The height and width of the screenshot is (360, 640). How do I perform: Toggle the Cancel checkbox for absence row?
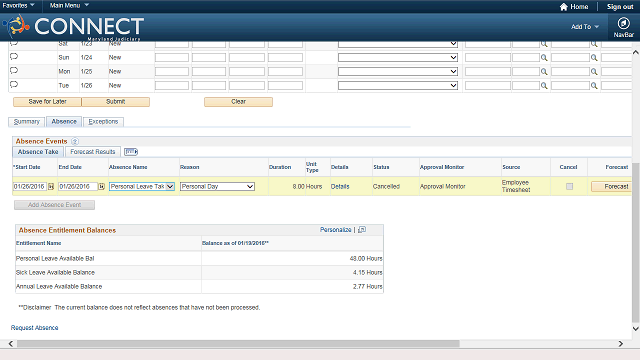pyautogui.click(x=569, y=187)
